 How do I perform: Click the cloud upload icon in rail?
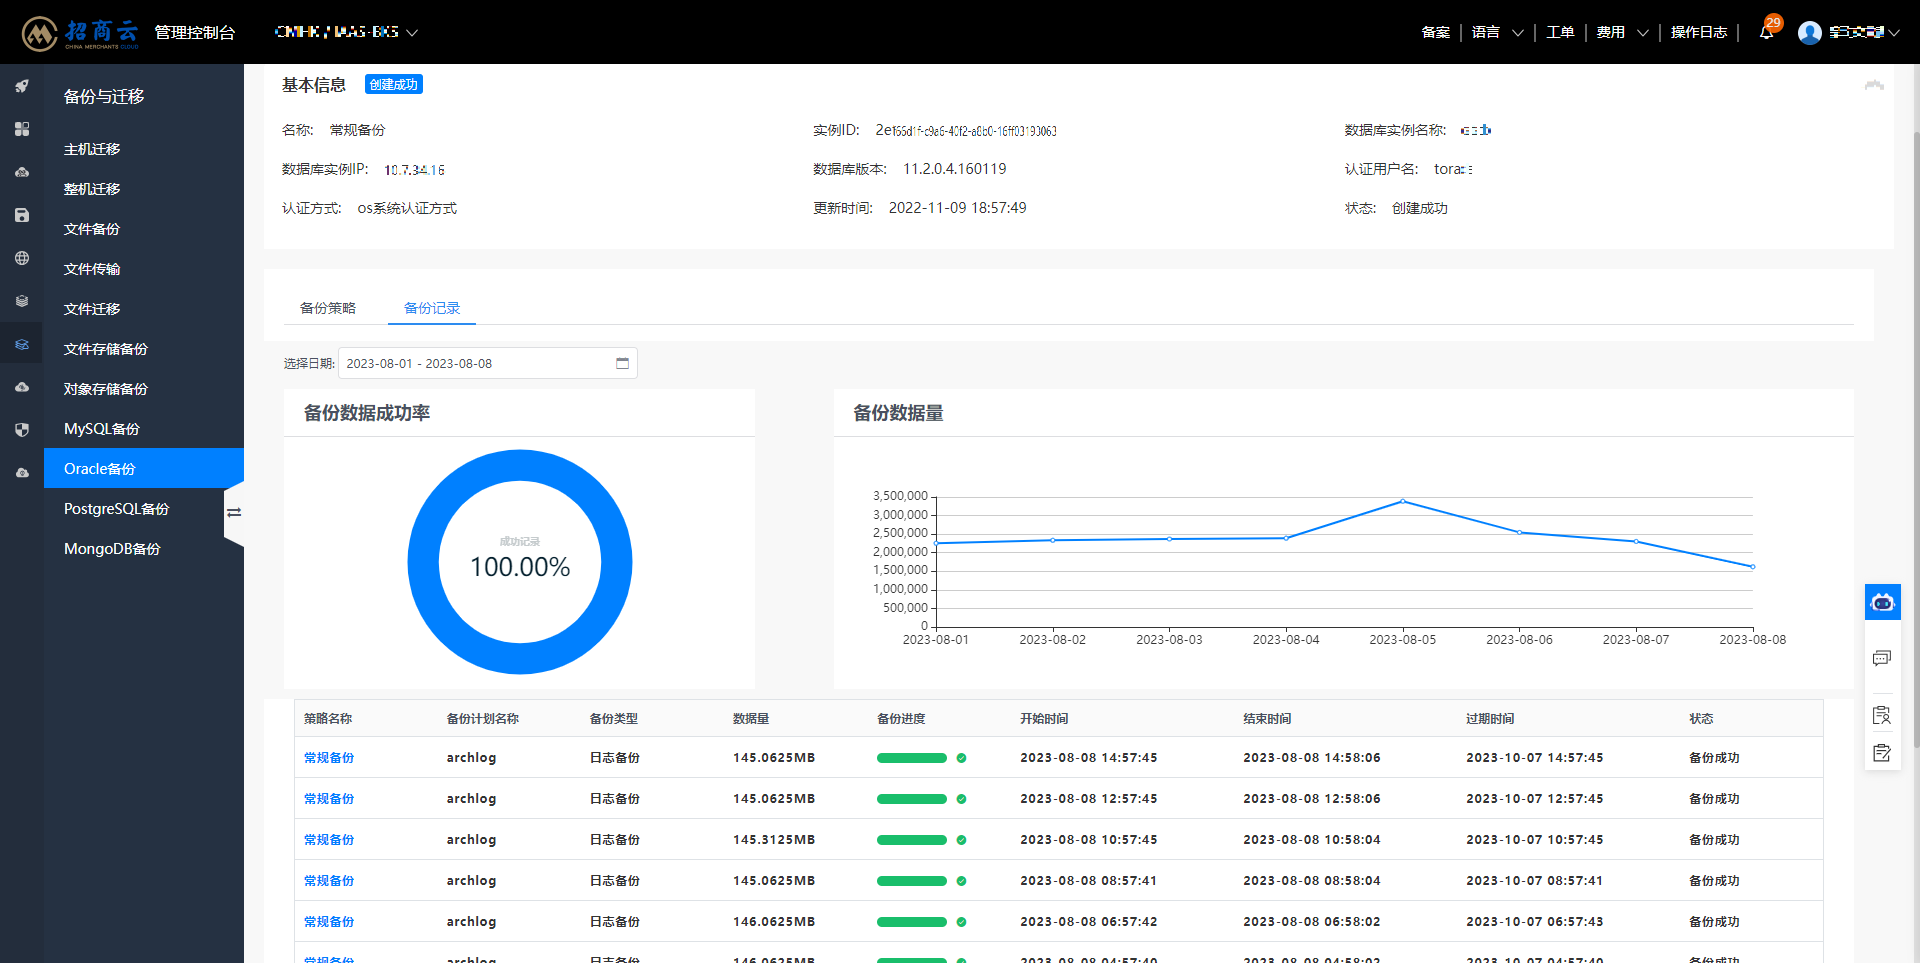point(22,387)
